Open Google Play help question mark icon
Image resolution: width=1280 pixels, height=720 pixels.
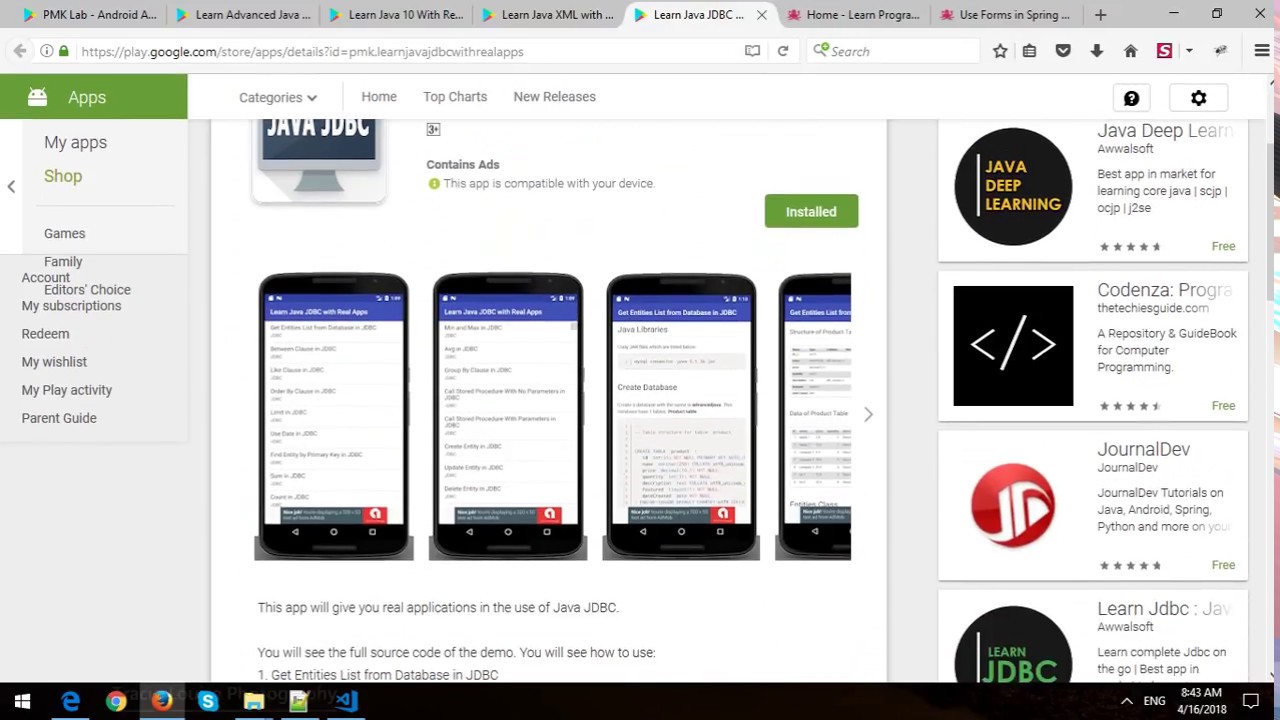coord(1131,98)
